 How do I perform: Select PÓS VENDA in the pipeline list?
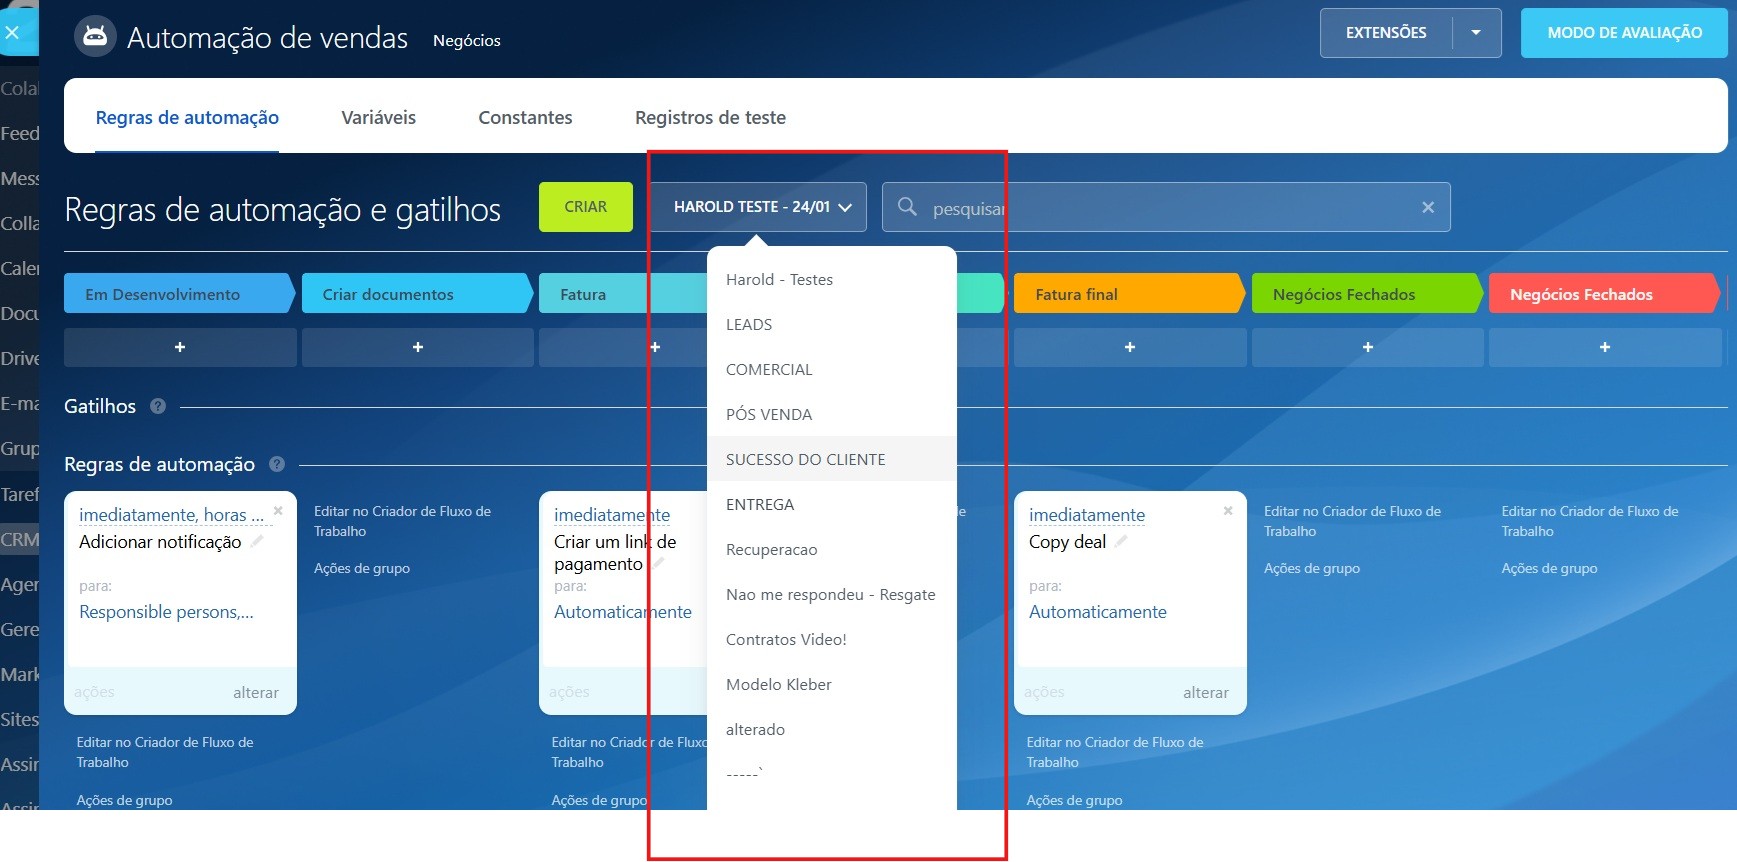[x=768, y=414]
